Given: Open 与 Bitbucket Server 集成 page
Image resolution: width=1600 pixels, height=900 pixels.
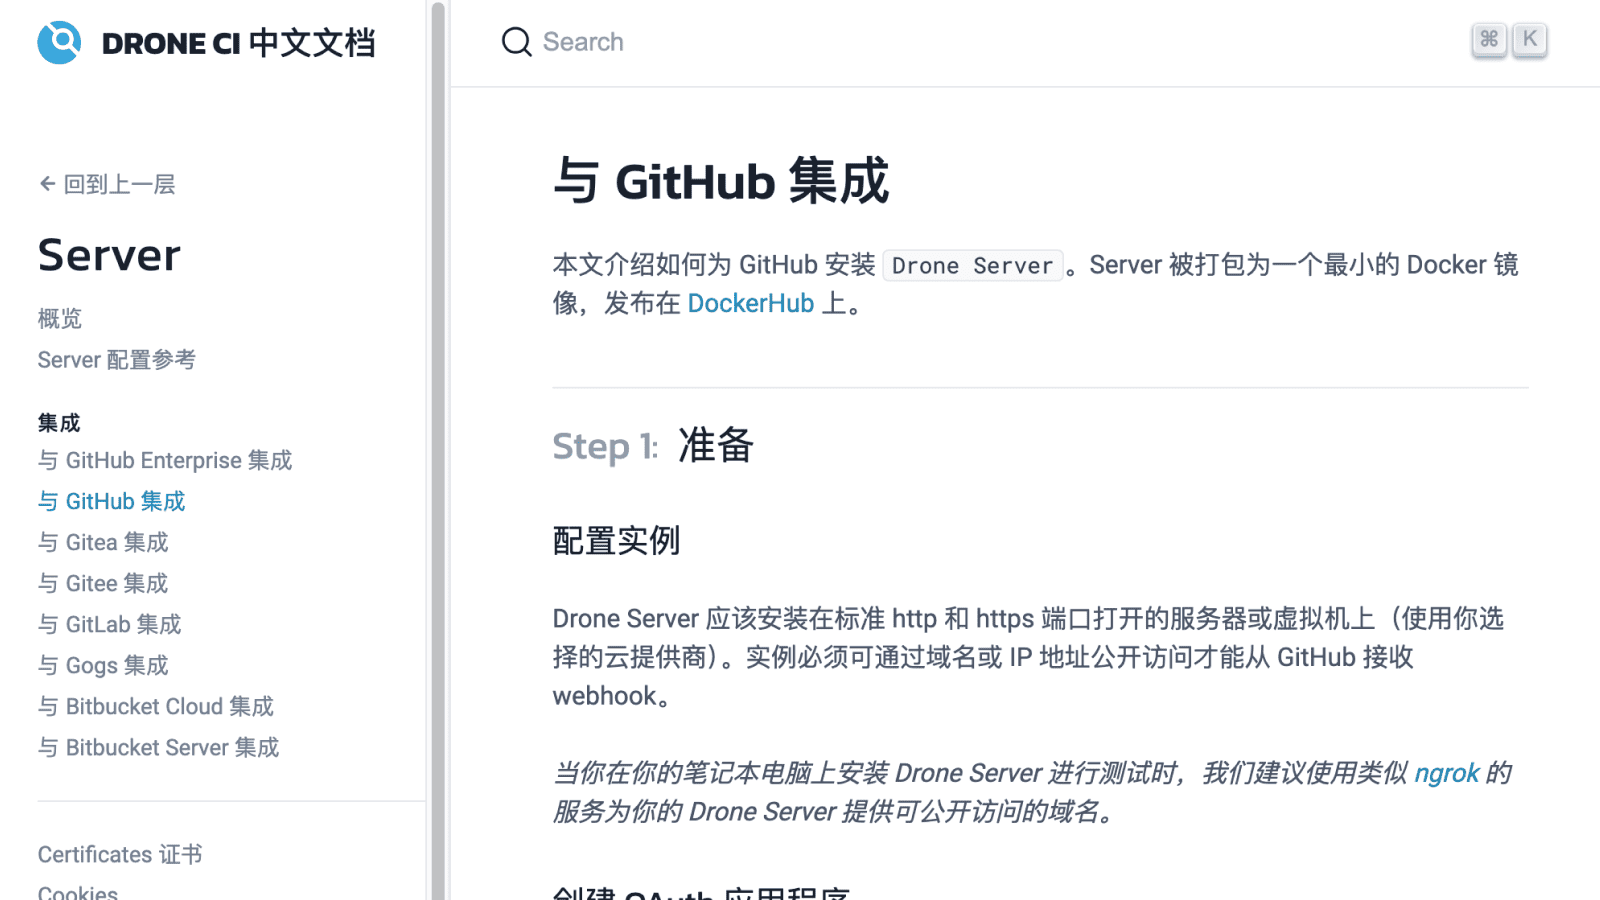Looking at the screenshot, I should tap(159, 747).
